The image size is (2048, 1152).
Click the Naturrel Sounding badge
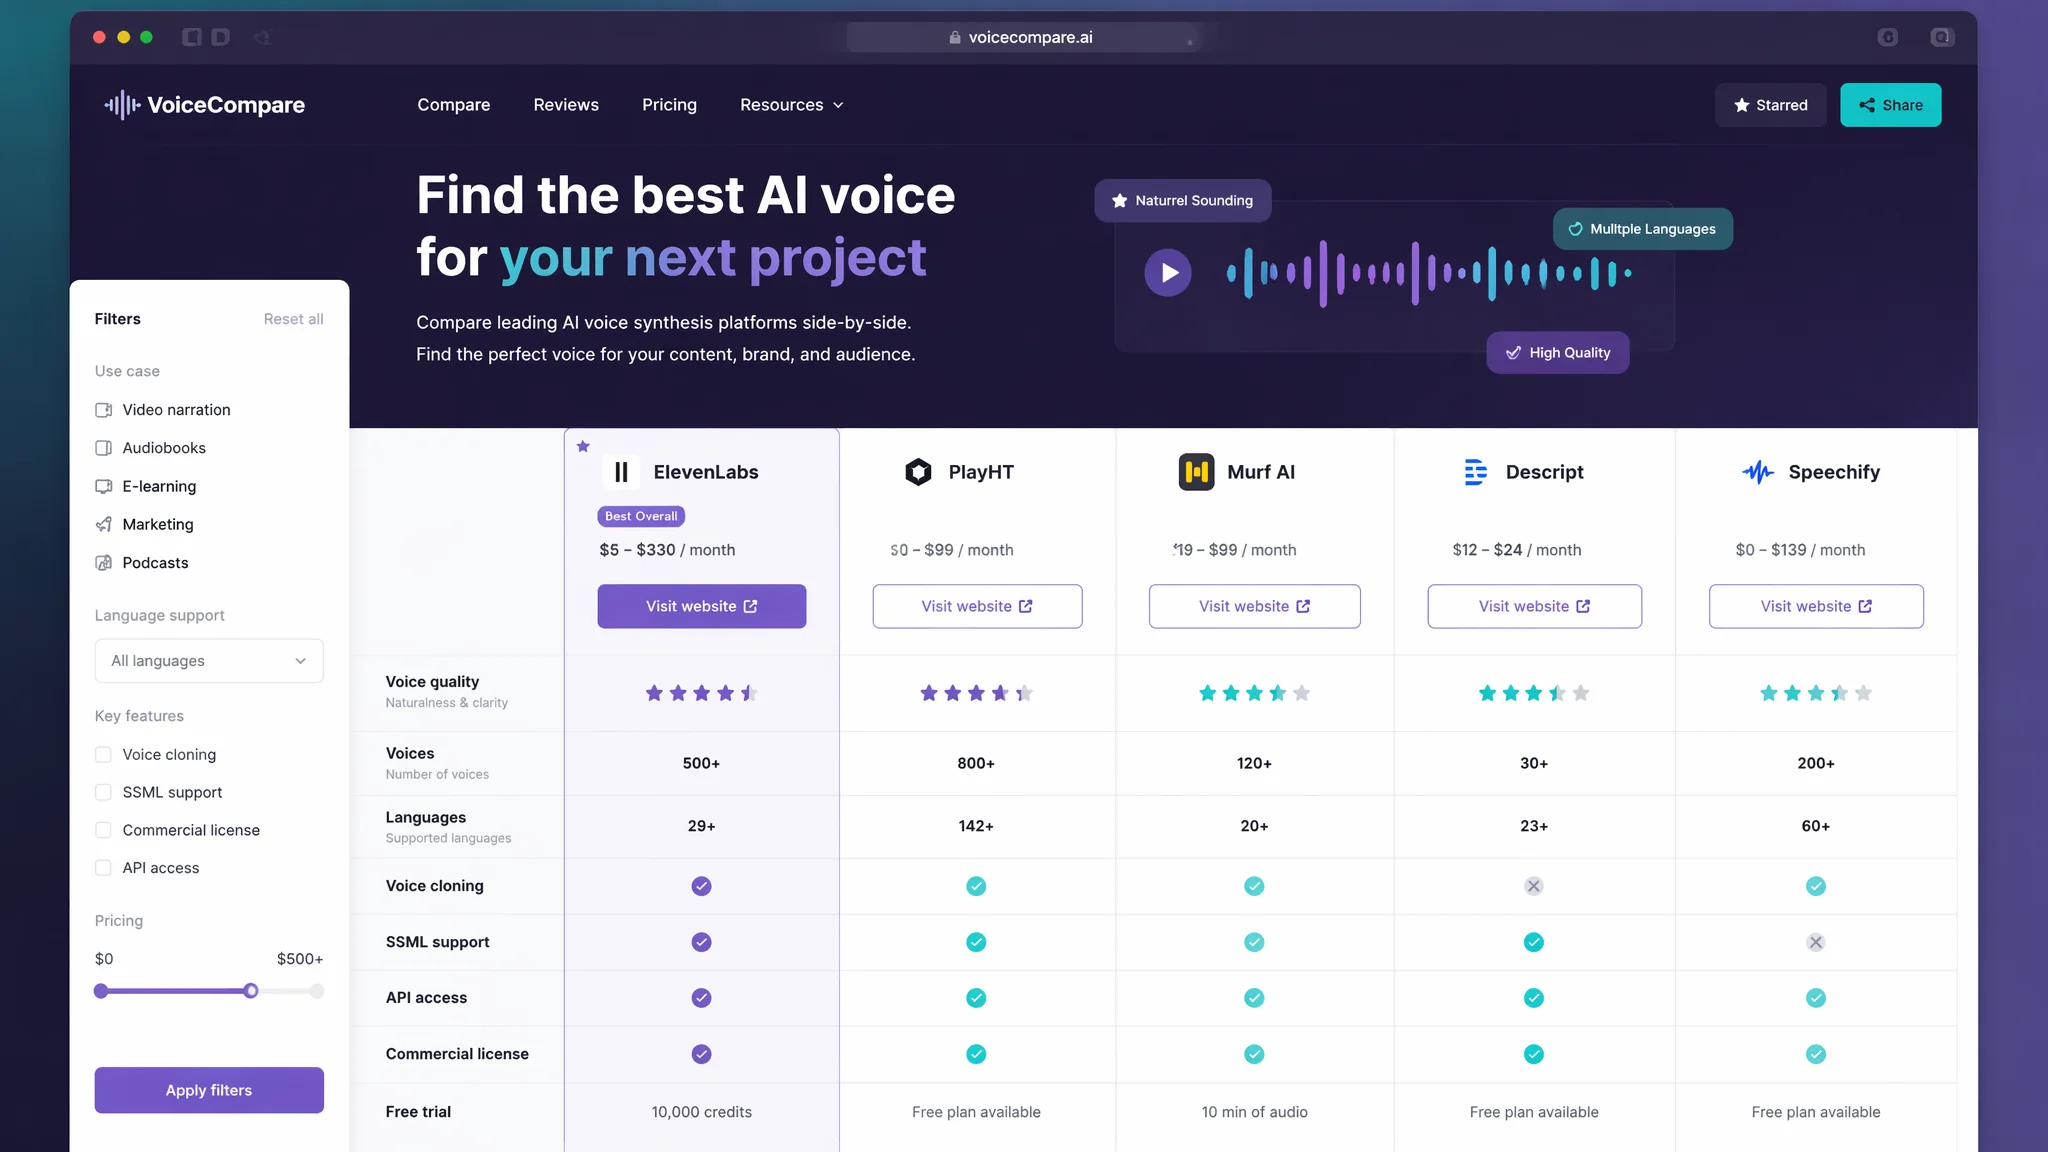coord(1183,201)
